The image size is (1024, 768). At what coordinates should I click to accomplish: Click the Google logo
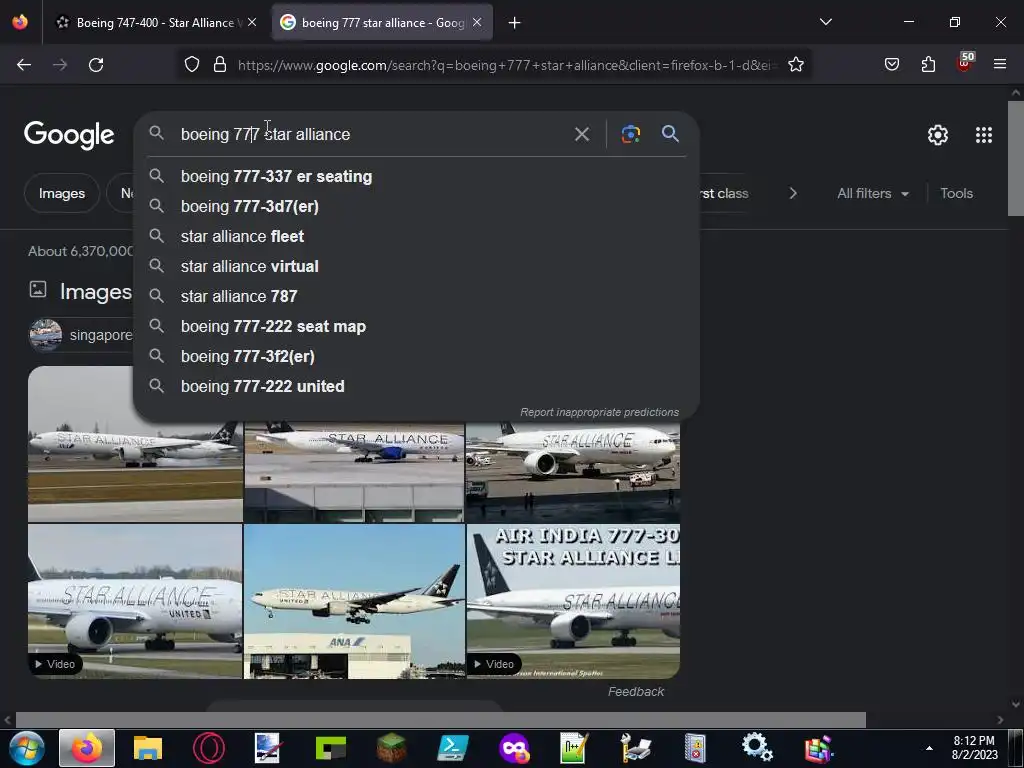point(69,135)
